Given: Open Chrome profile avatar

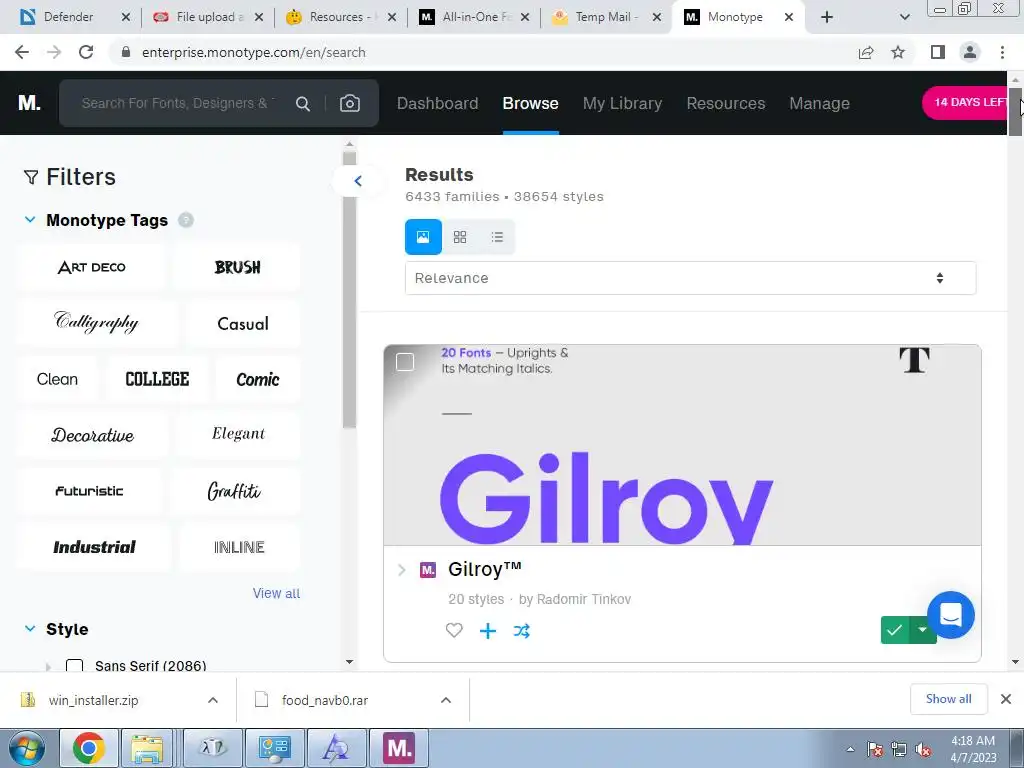Looking at the screenshot, I should [970, 52].
